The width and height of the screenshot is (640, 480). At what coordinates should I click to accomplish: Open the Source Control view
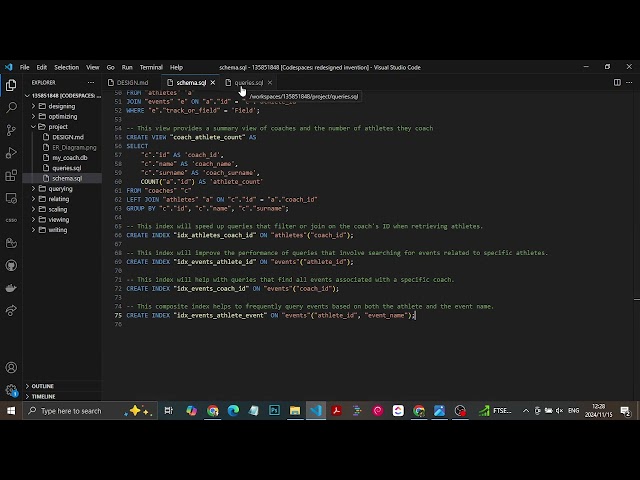[11, 130]
